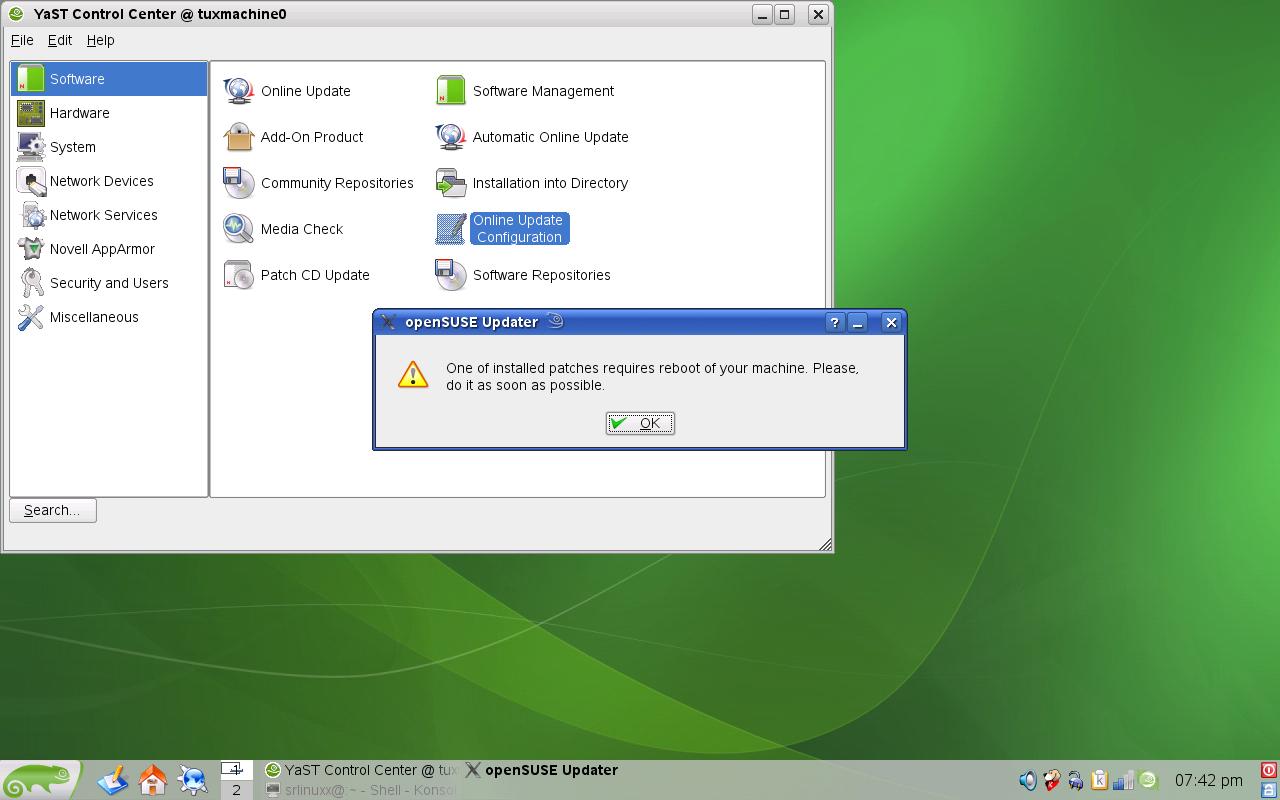This screenshot has height=800, width=1280.
Task: Click the openSUSE Updater help question-mark button
Action: pos(835,322)
